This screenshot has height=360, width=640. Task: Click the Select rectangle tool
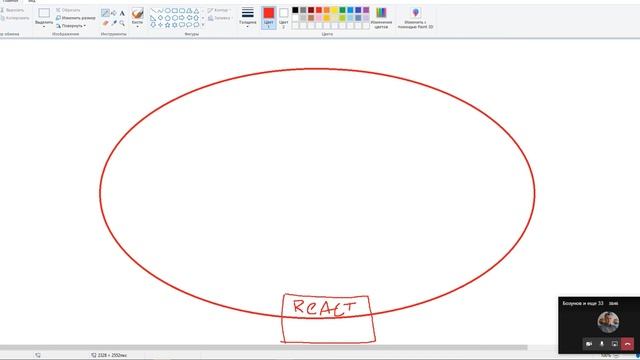[x=44, y=13]
